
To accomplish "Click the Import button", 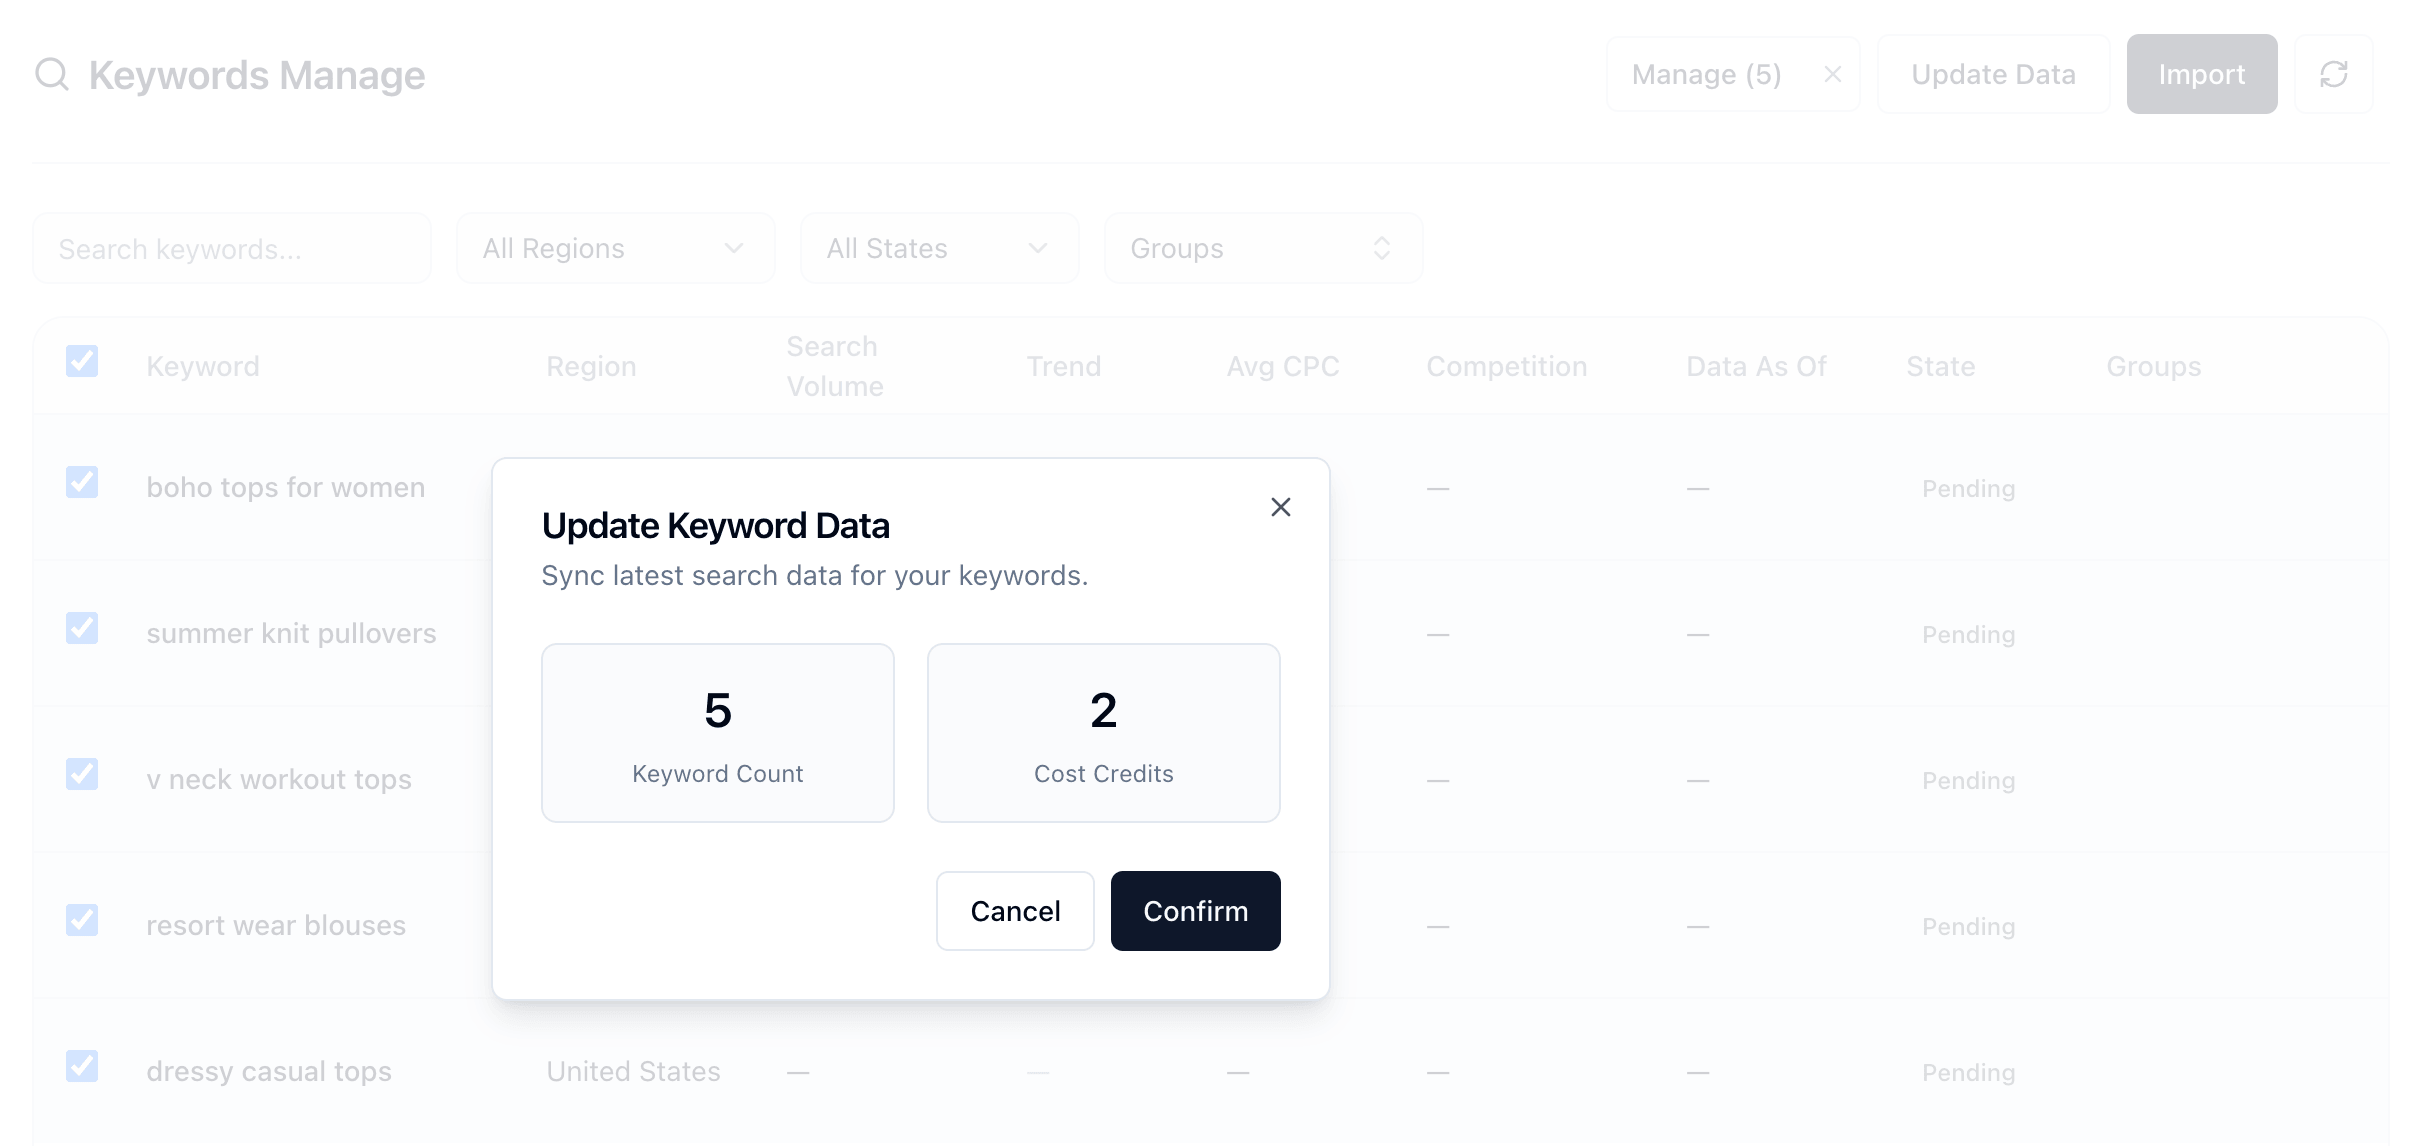I will point(2201,74).
